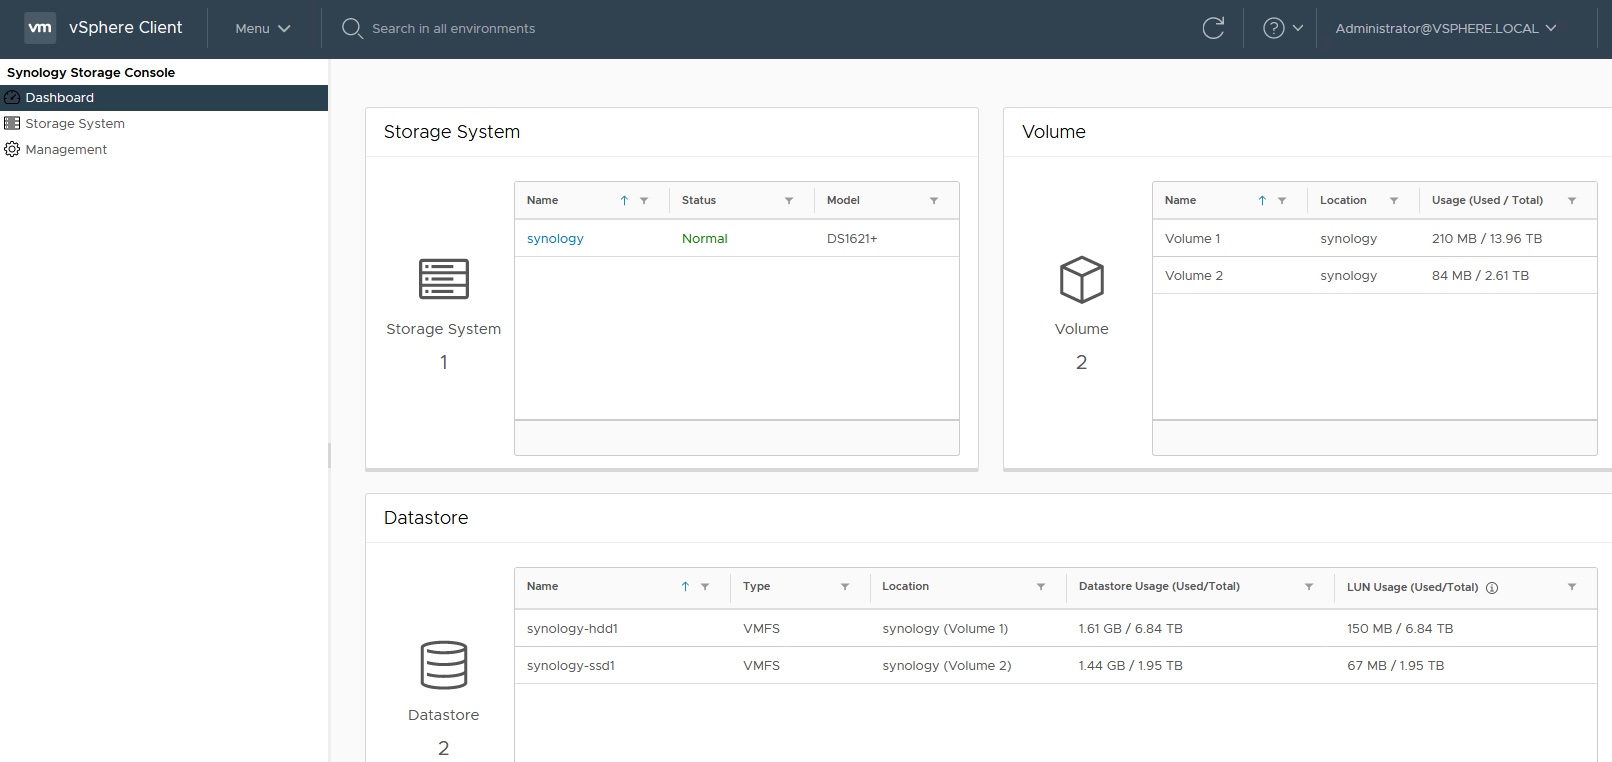1612x762 pixels.
Task: Click filter icon on Volume Location column
Action: pyautogui.click(x=1394, y=201)
